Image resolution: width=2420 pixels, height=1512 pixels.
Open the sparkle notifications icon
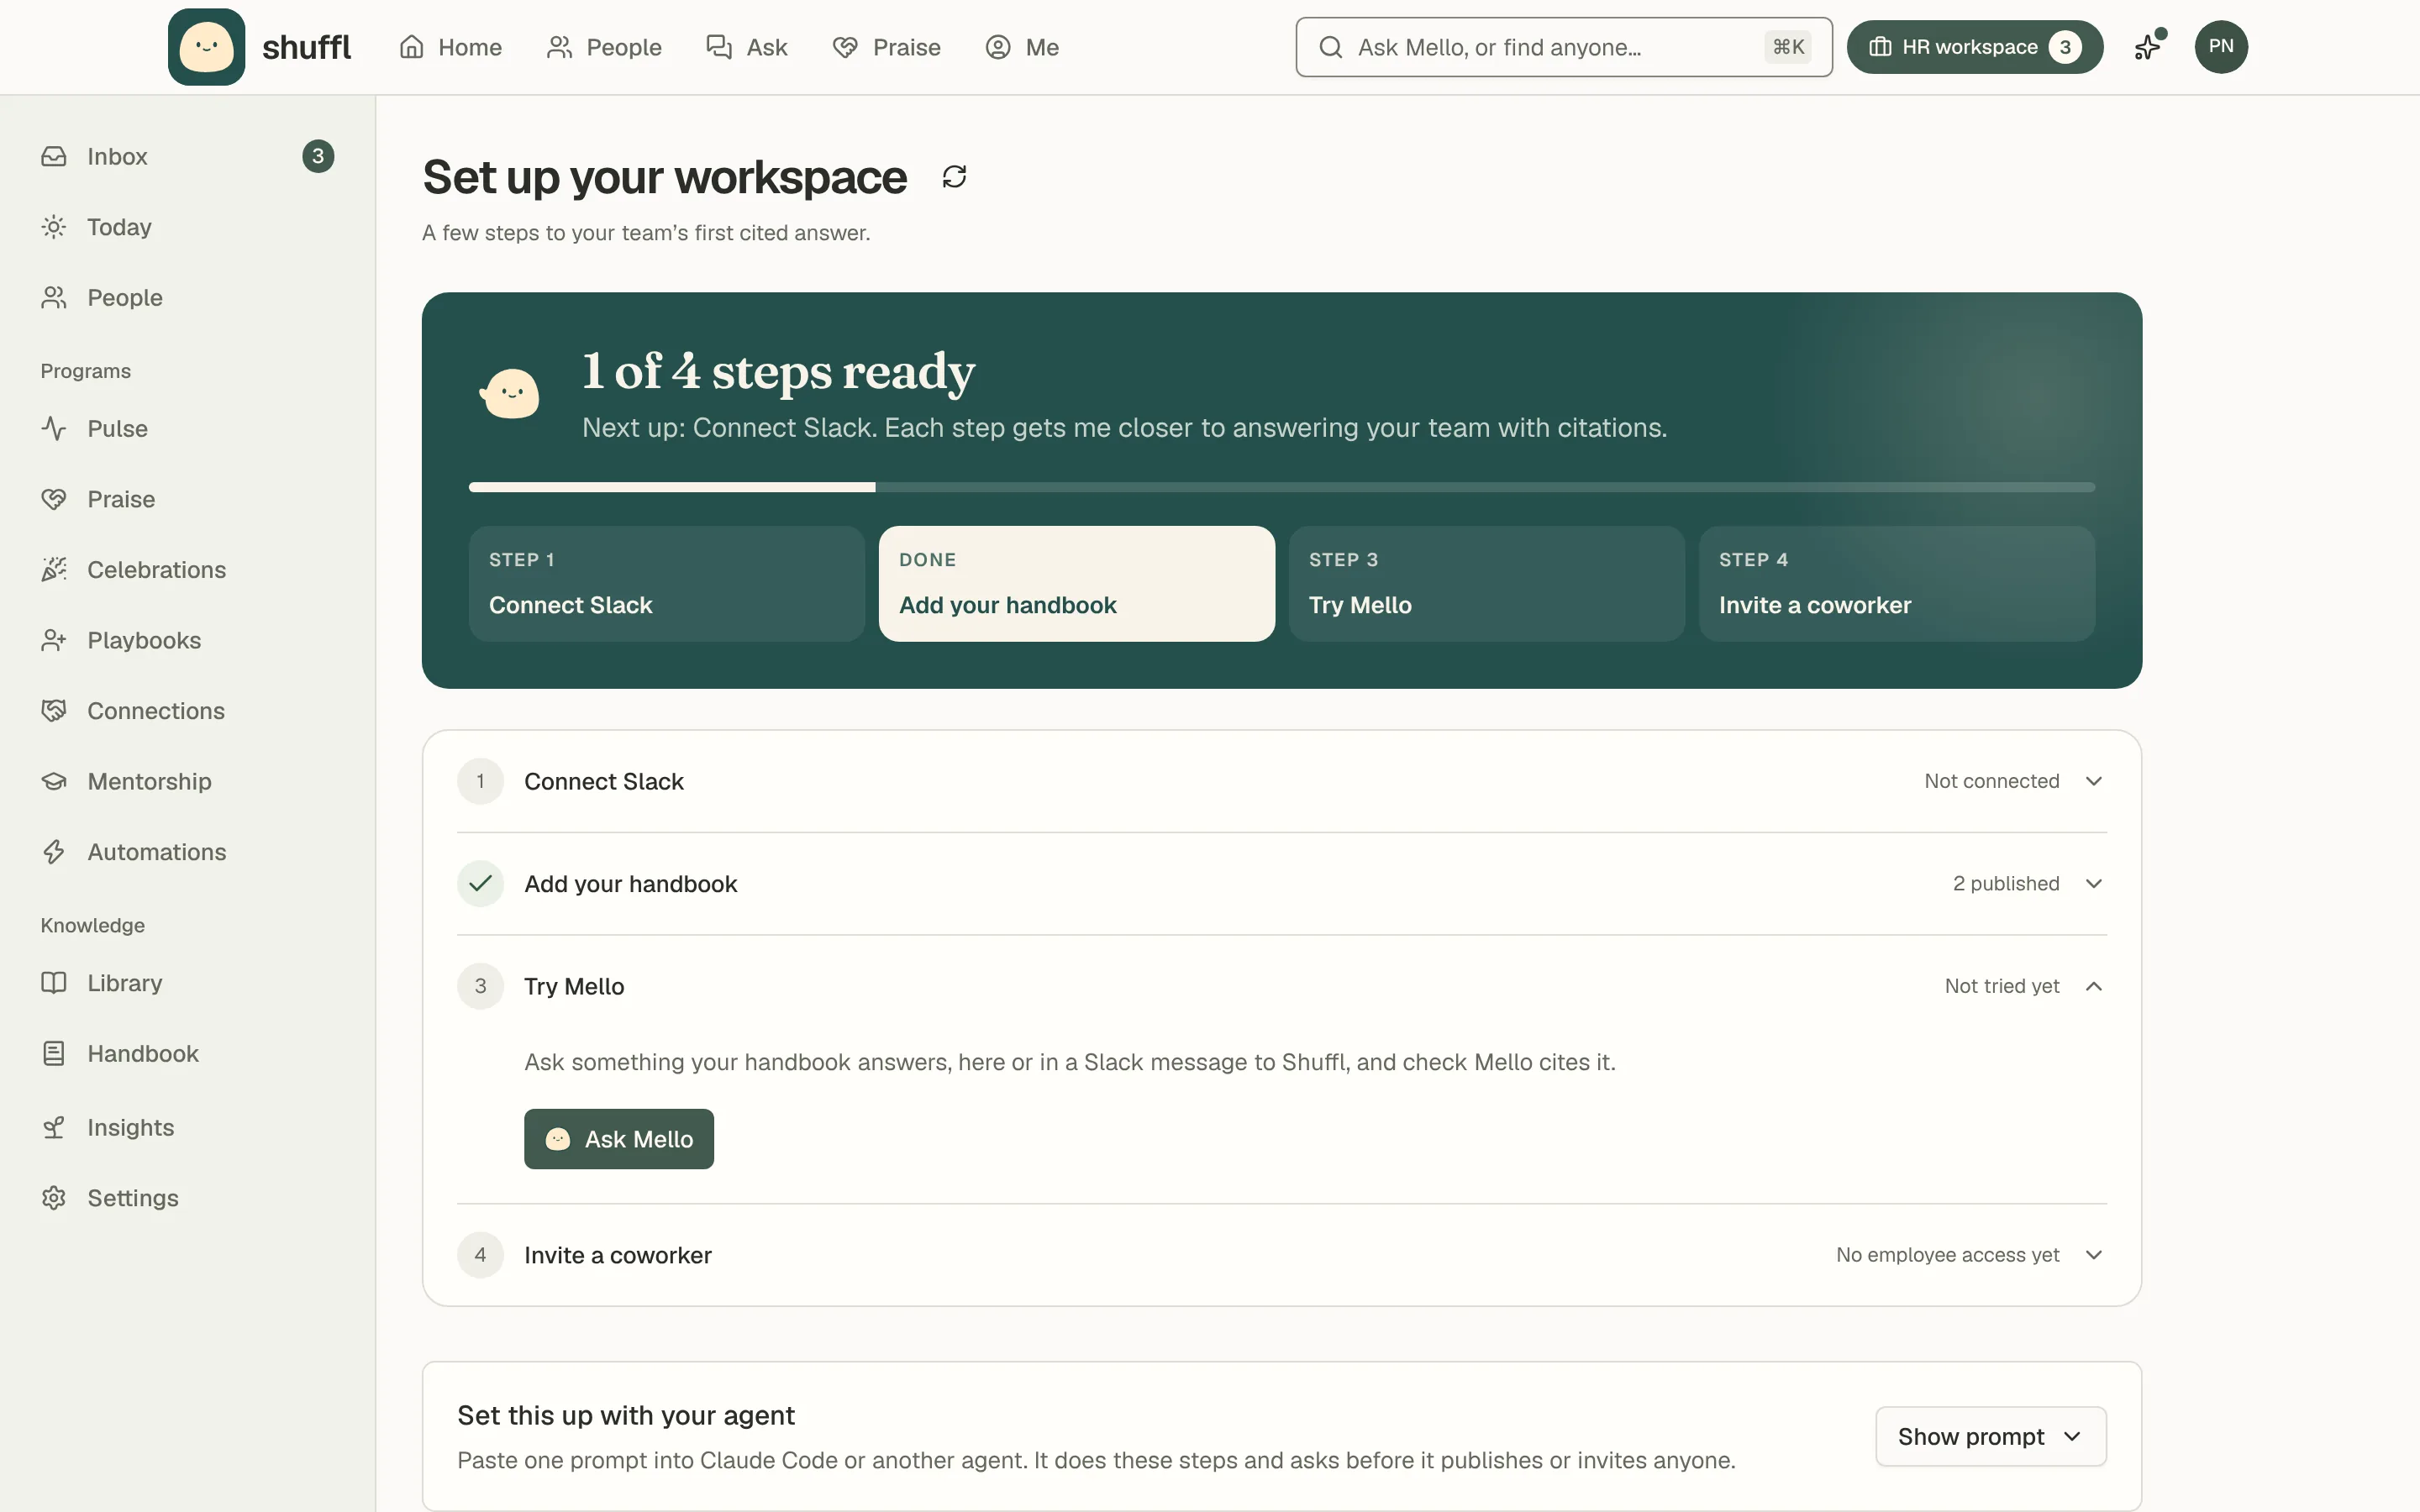pyautogui.click(x=2148, y=46)
